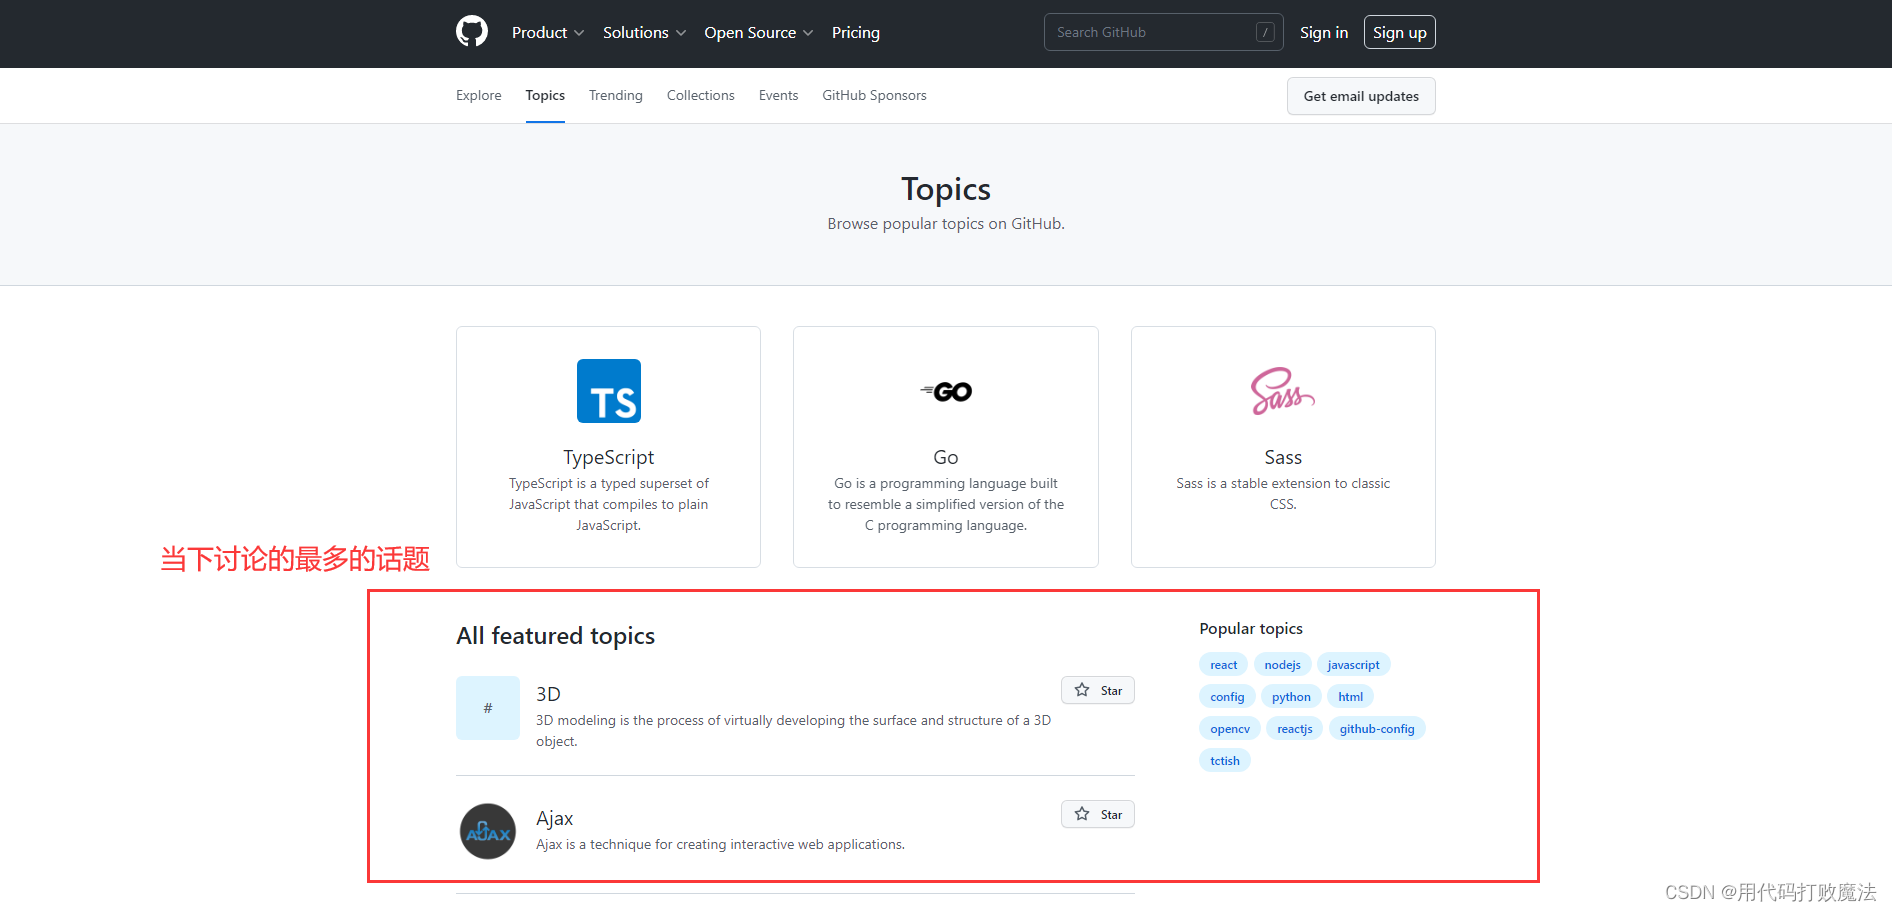This screenshot has height=912, width=1892.
Task: Star the Ajax topic
Action: tap(1098, 814)
